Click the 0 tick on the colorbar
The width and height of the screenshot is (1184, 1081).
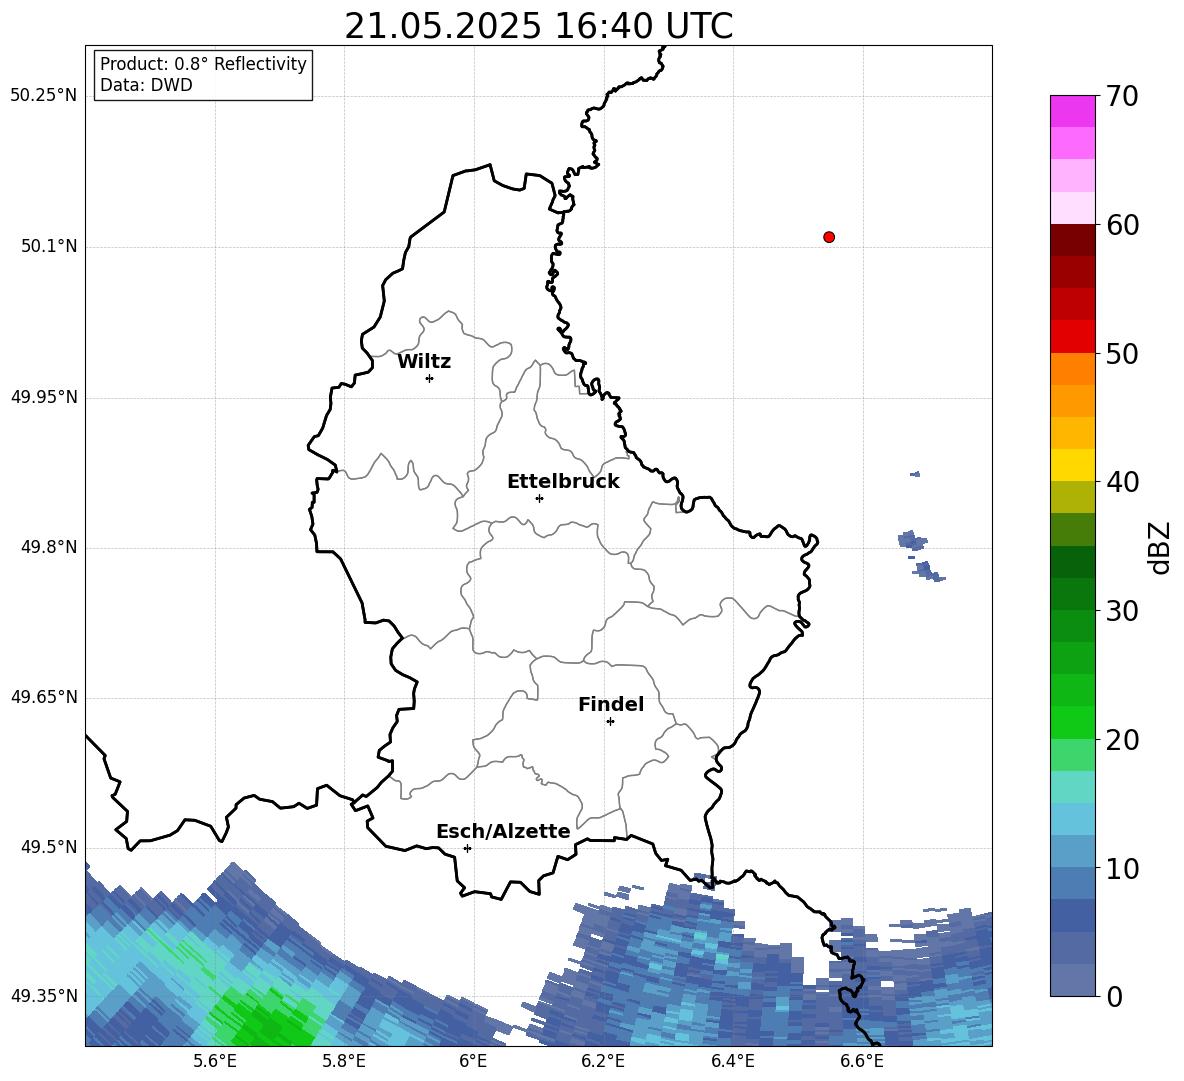point(1114,996)
